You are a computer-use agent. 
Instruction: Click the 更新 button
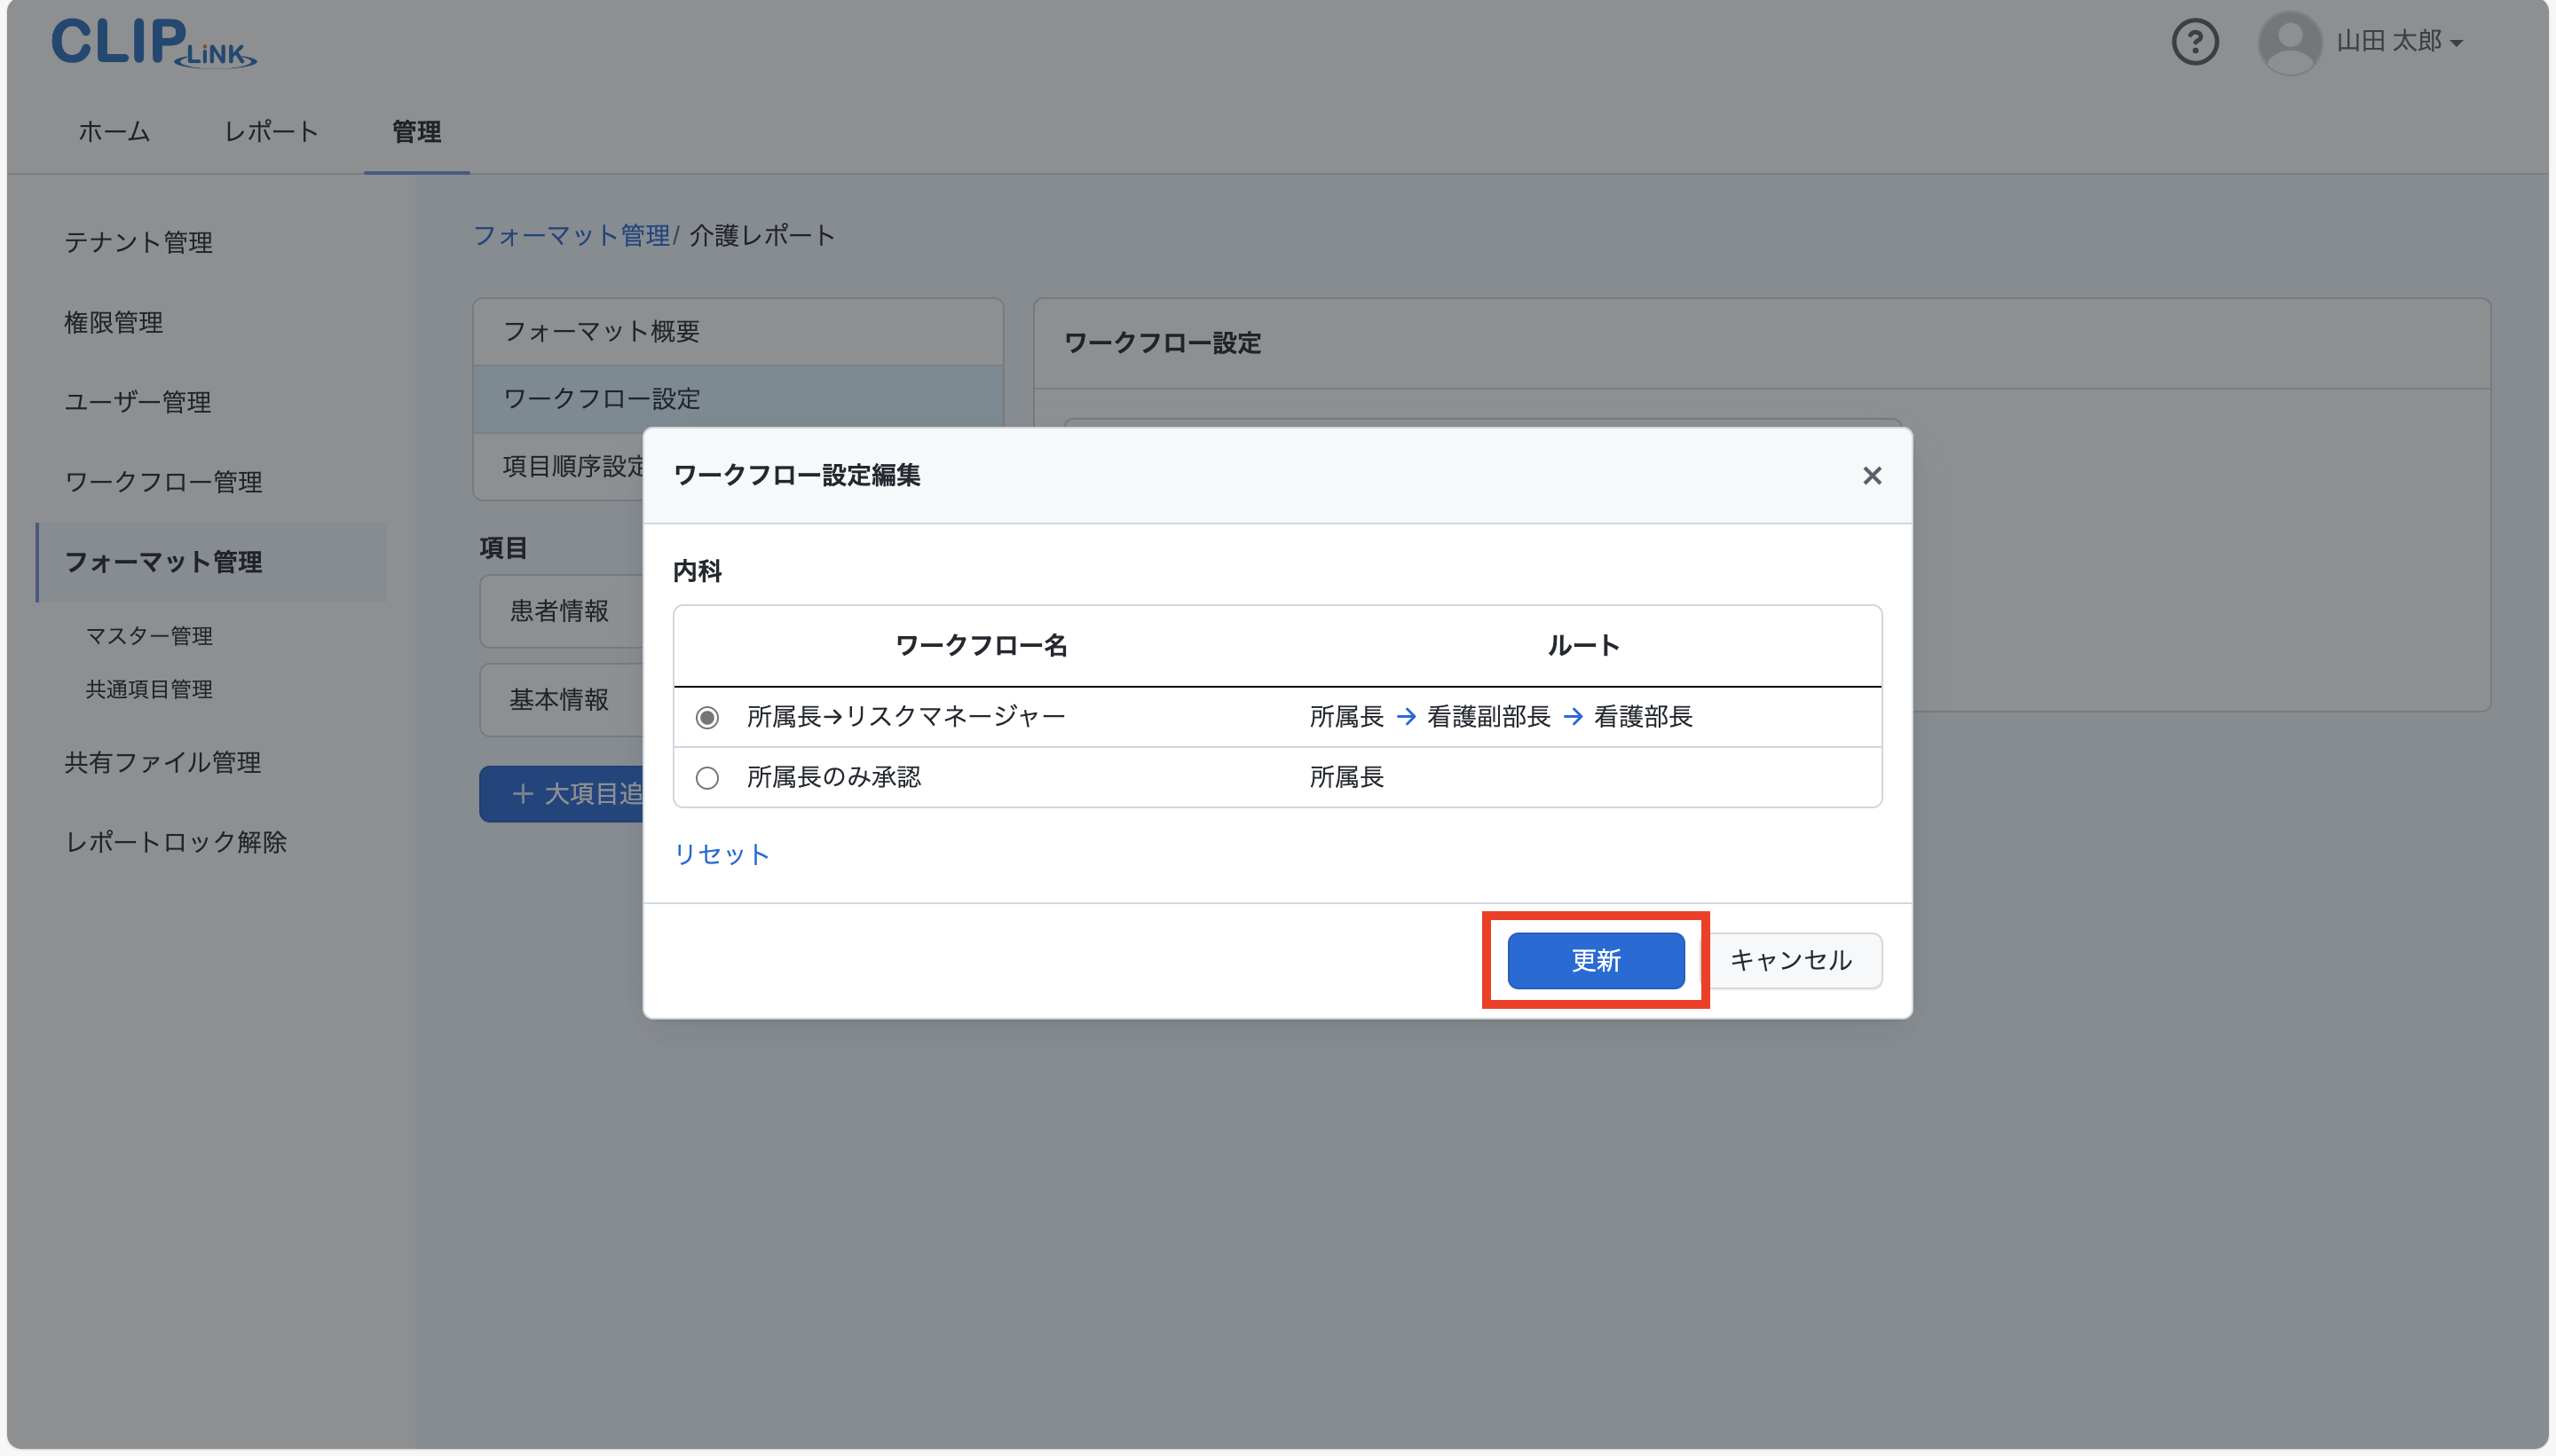[x=1595, y=960]
